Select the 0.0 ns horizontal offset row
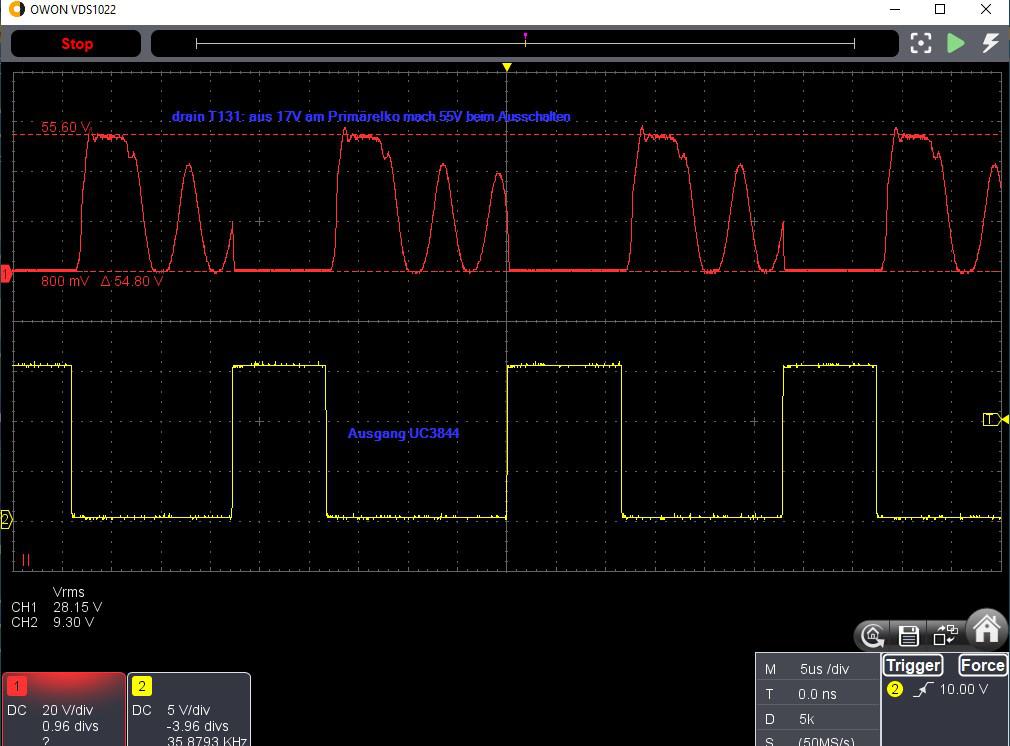The image size is (1010, 746). tap(817, 694)
